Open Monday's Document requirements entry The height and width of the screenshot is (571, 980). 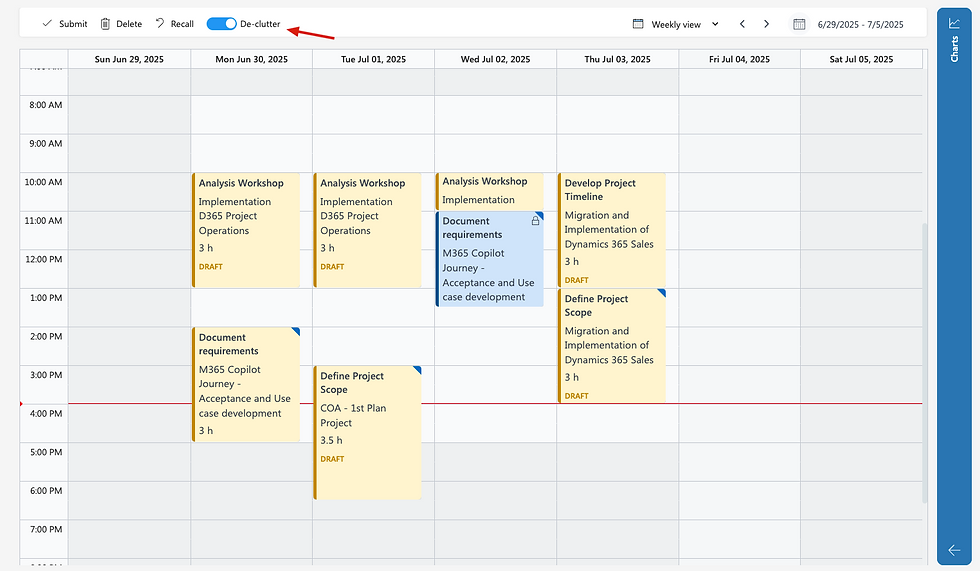(246, 384)
